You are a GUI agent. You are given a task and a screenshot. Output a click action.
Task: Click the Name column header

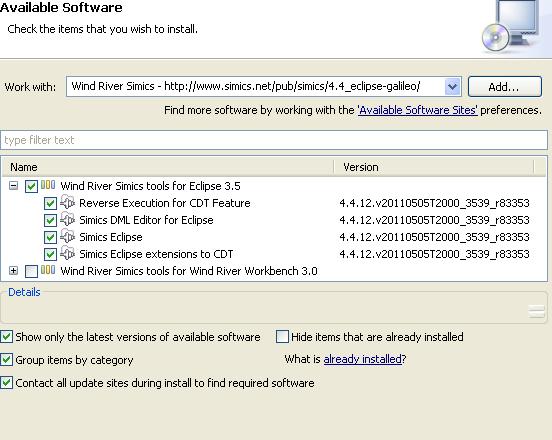click(168, 167)
